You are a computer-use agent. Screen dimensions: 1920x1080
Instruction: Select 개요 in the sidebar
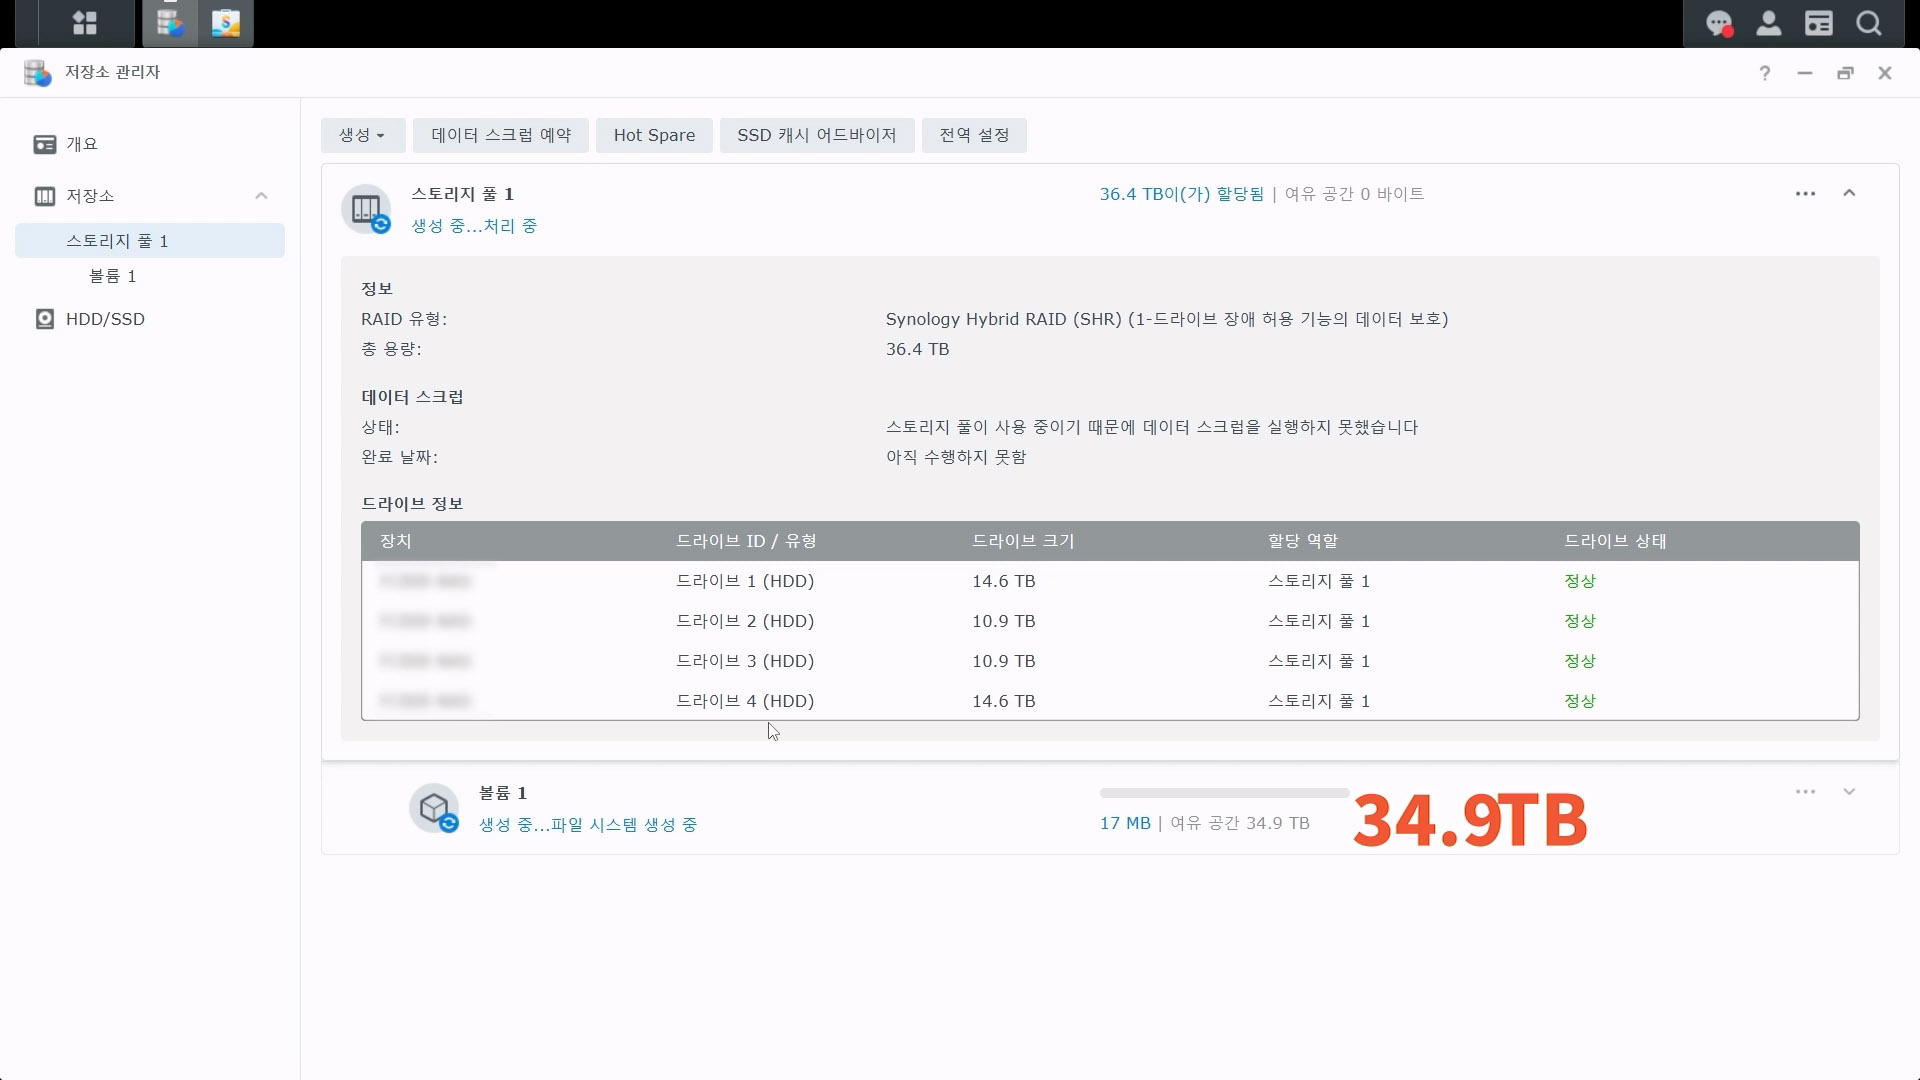[82, 144]
